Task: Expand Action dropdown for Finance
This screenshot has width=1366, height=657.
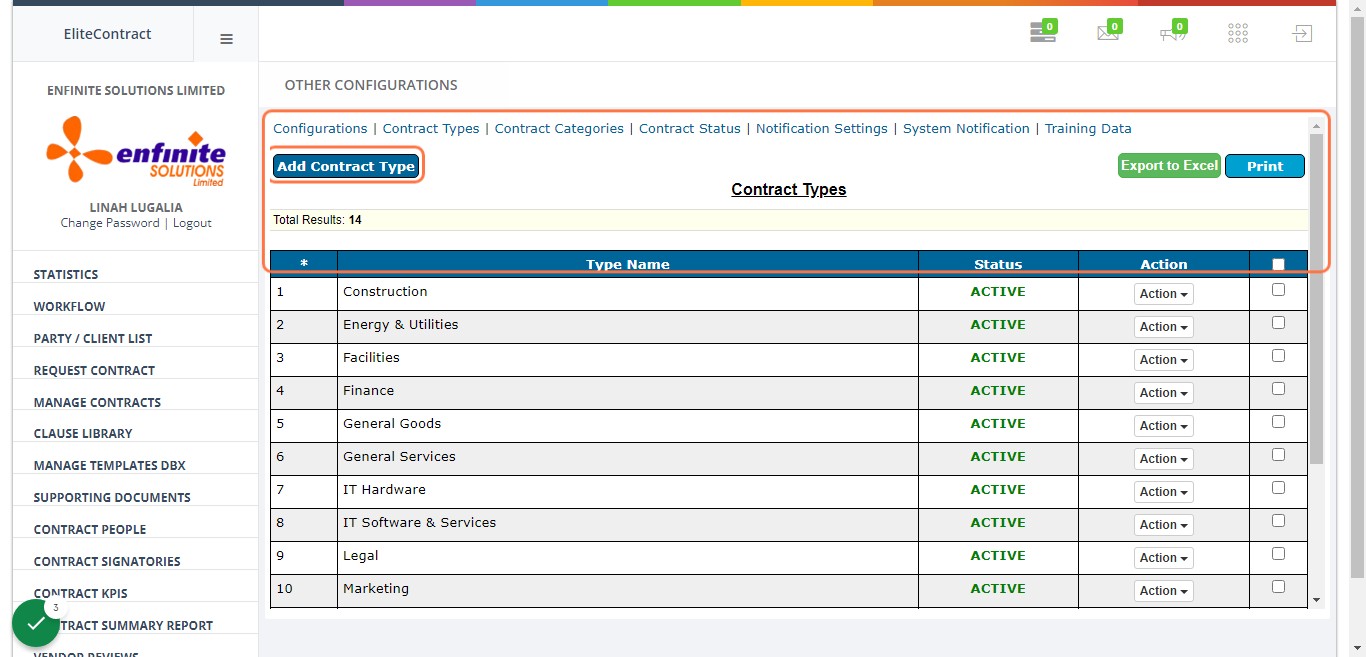Action: pyautogui.click(x=1164, y=393)
